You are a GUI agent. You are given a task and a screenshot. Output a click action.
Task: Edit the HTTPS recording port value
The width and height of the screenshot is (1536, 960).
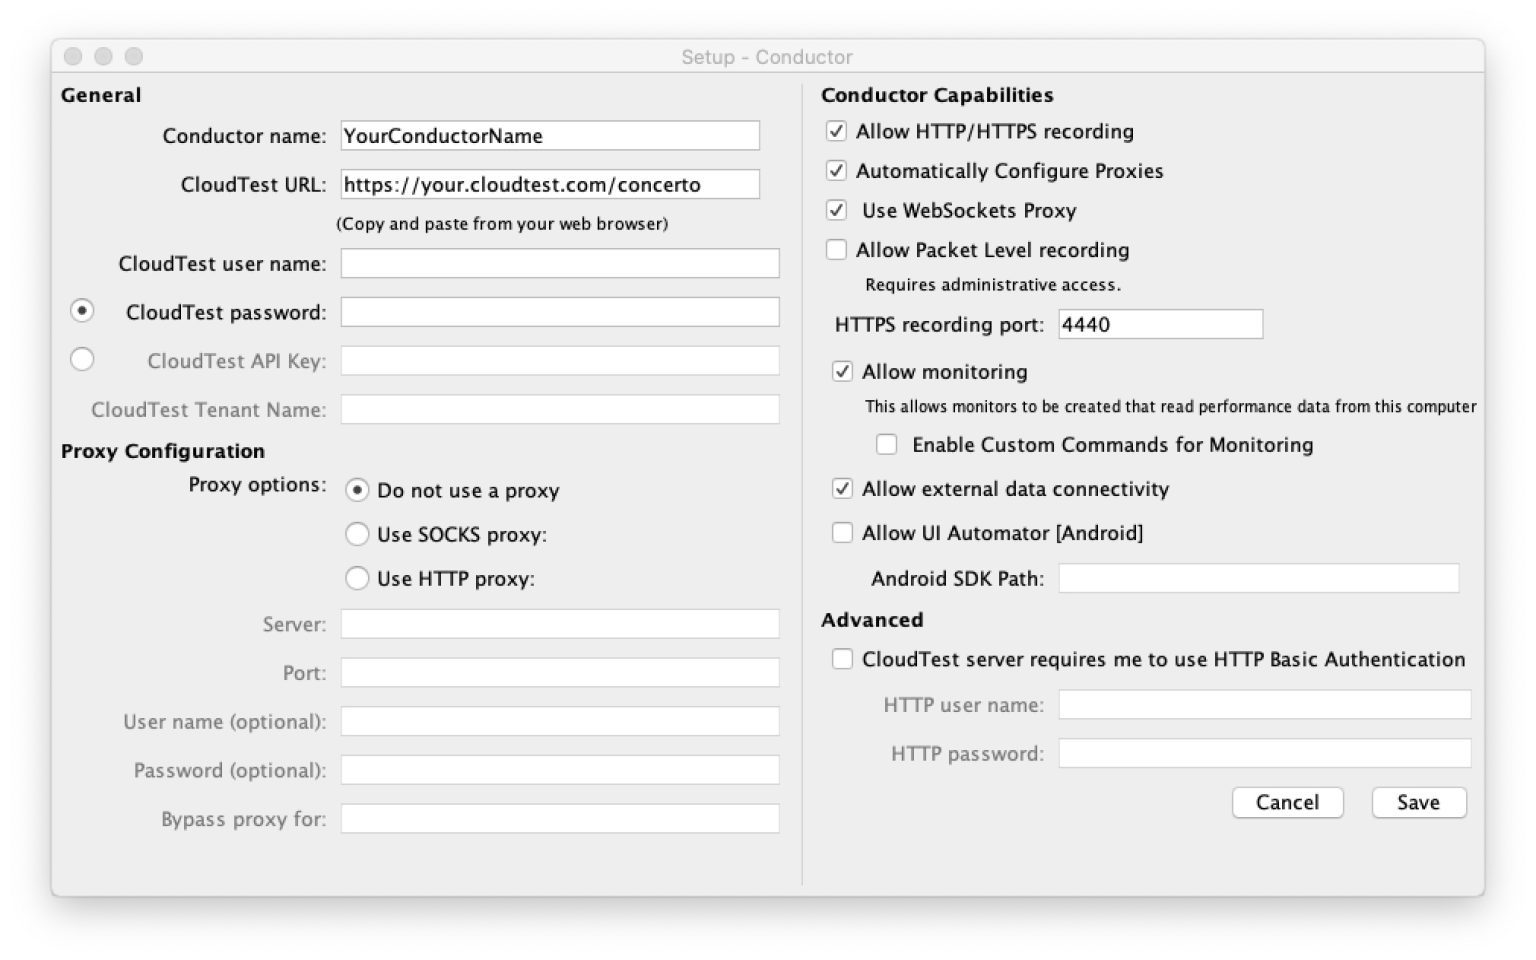[x=1160, y=323]
